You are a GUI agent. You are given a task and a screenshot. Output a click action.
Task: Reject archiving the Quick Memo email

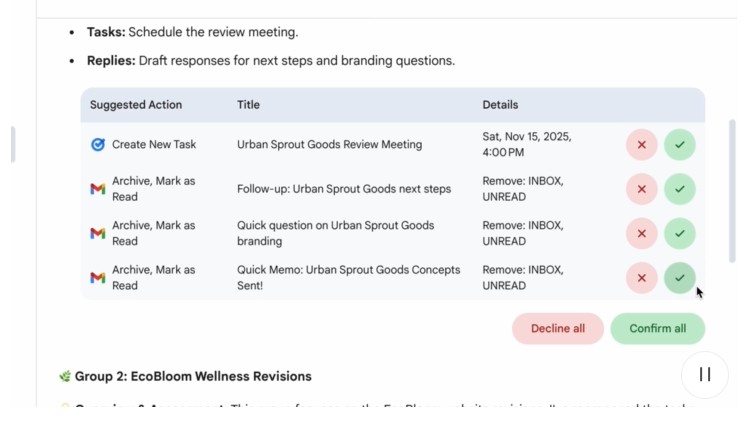point(641,278)
